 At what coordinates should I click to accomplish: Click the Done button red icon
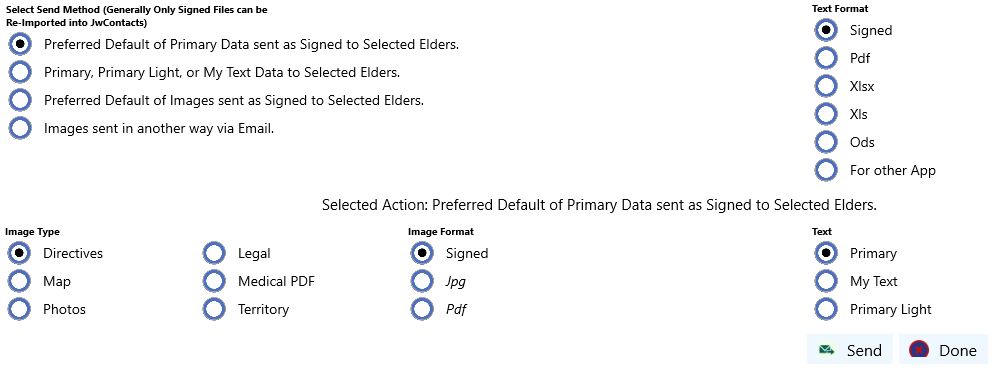point(919,350)
